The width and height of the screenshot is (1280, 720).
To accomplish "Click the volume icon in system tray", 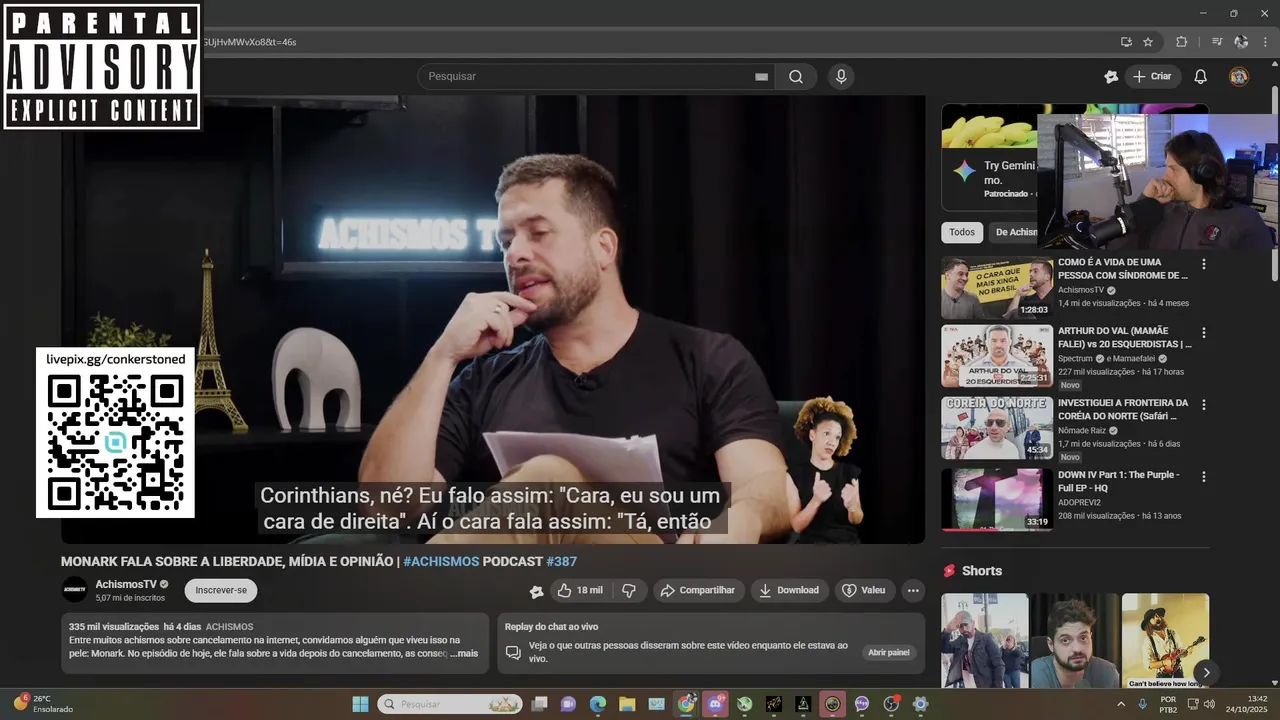I will coord(1210,704).
